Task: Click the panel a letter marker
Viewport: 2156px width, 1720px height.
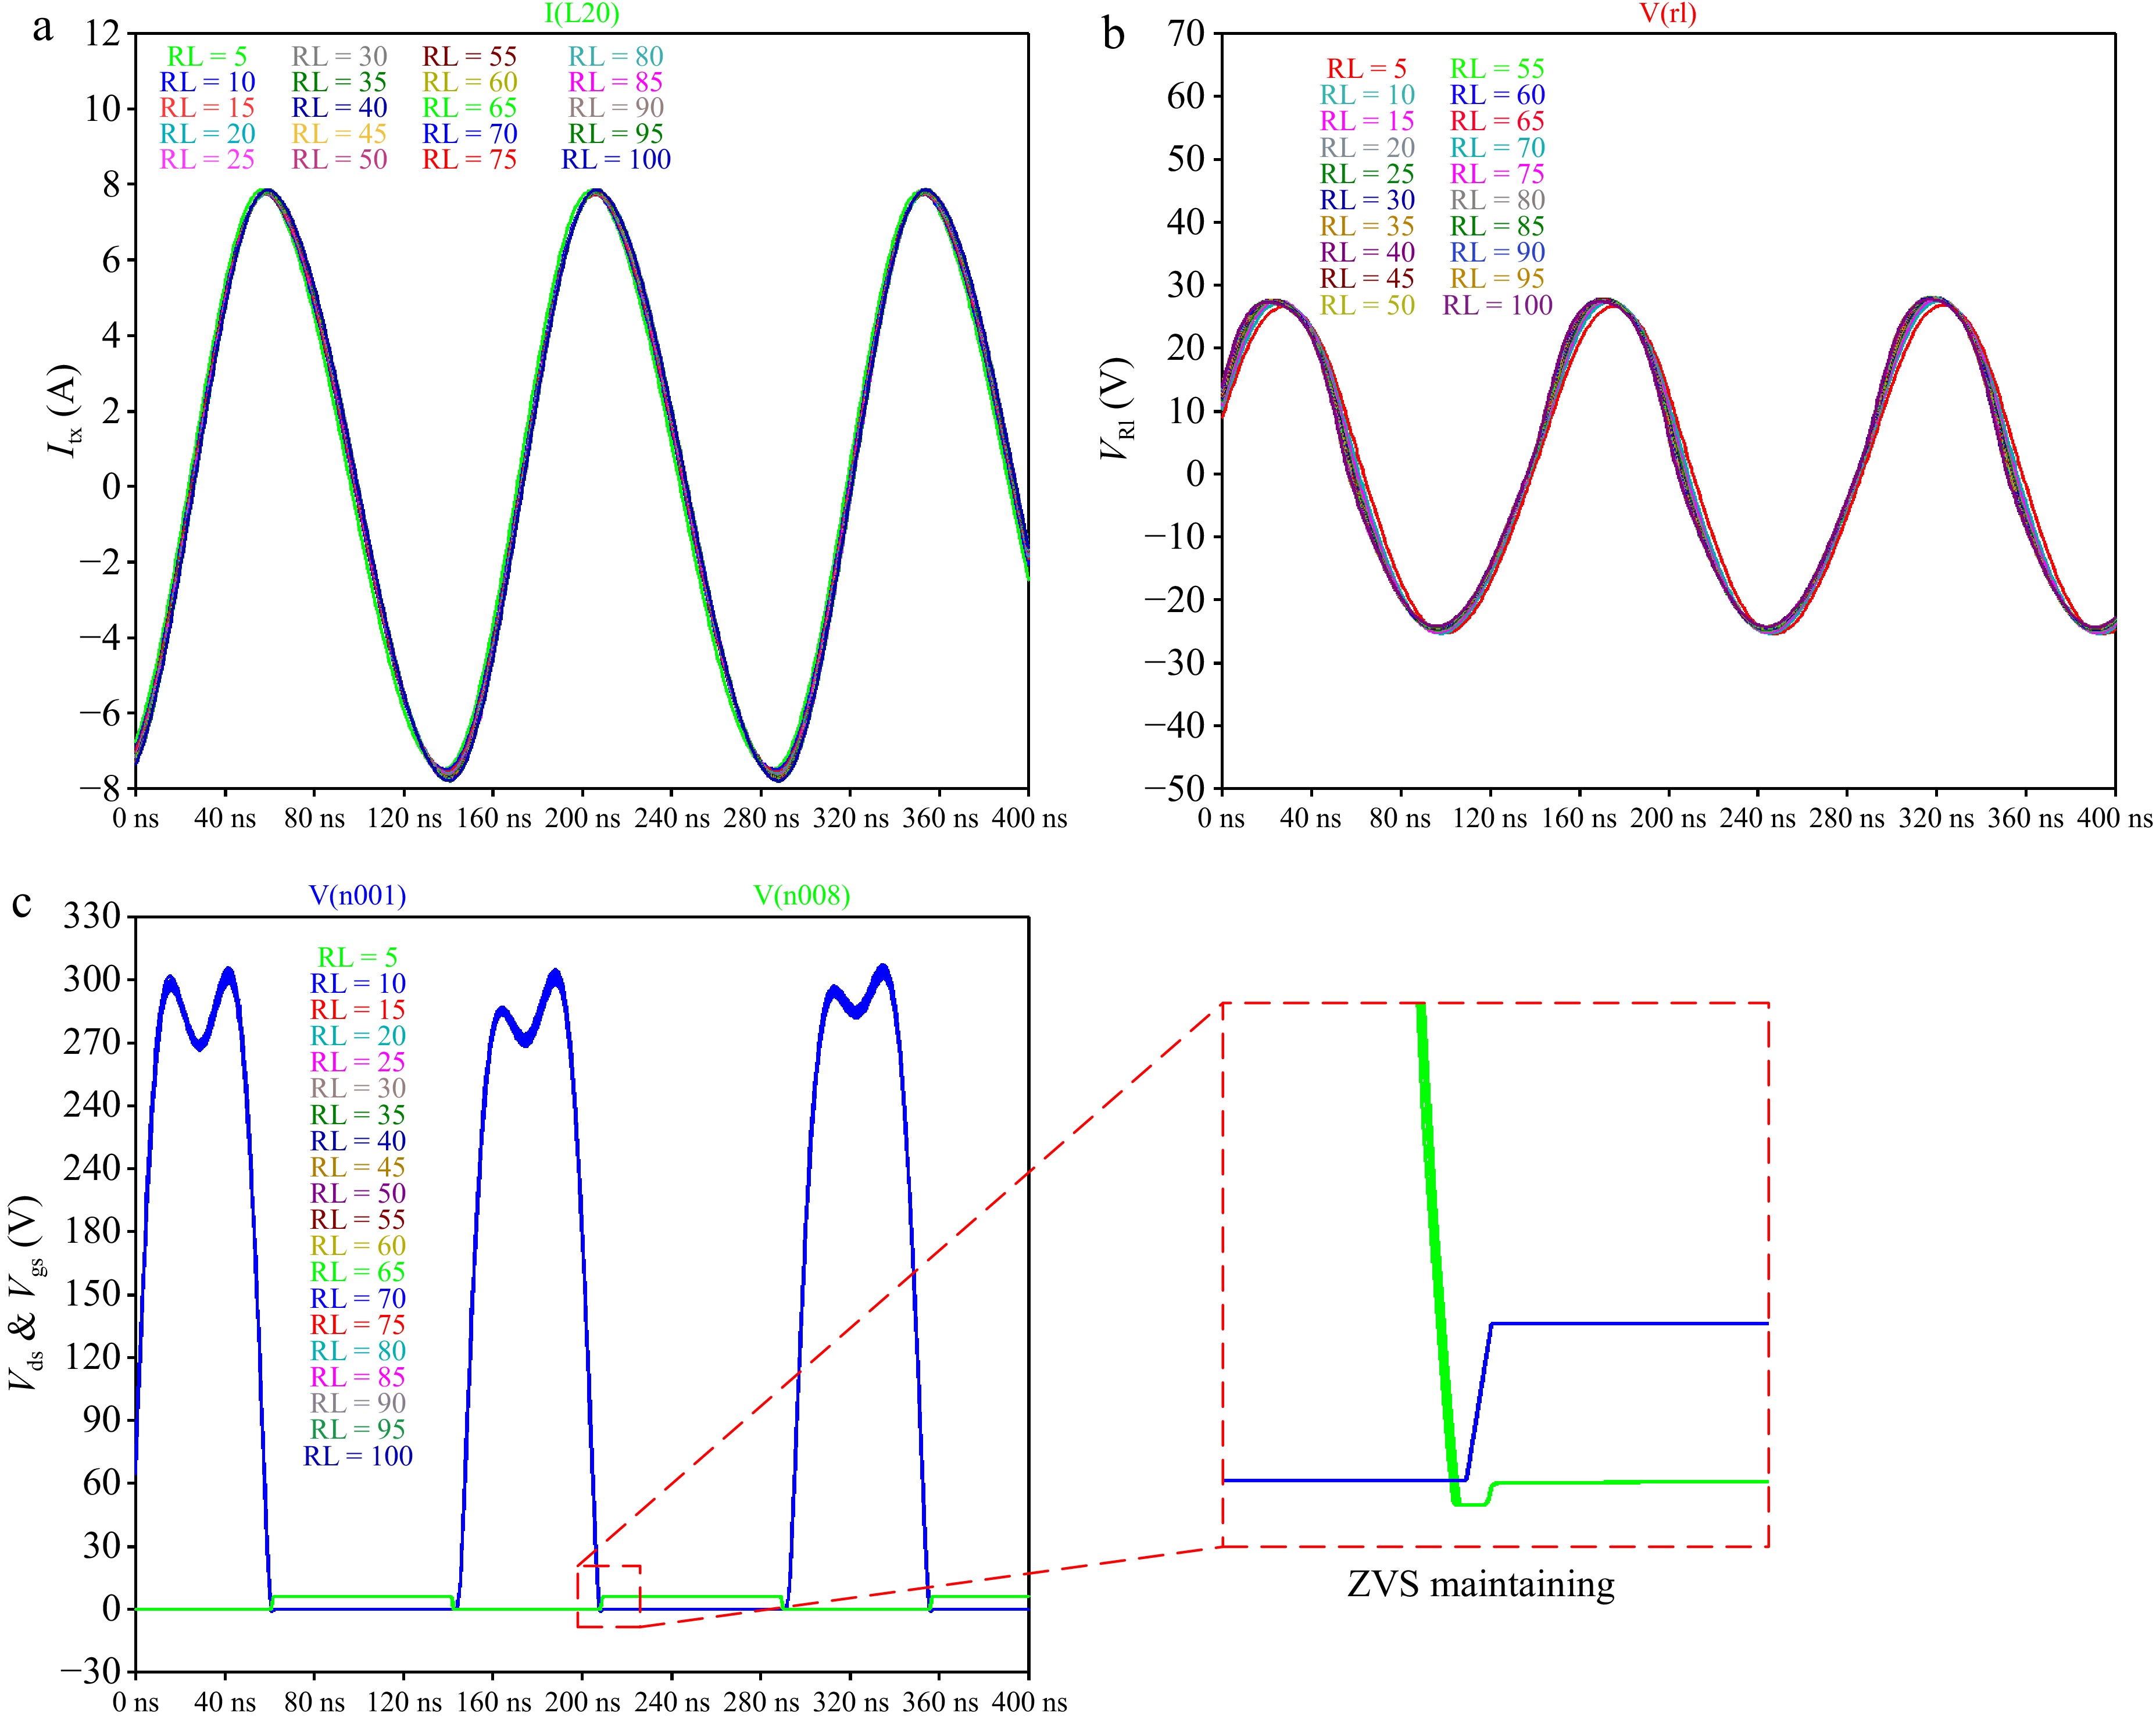Action: tap(42, 30)
